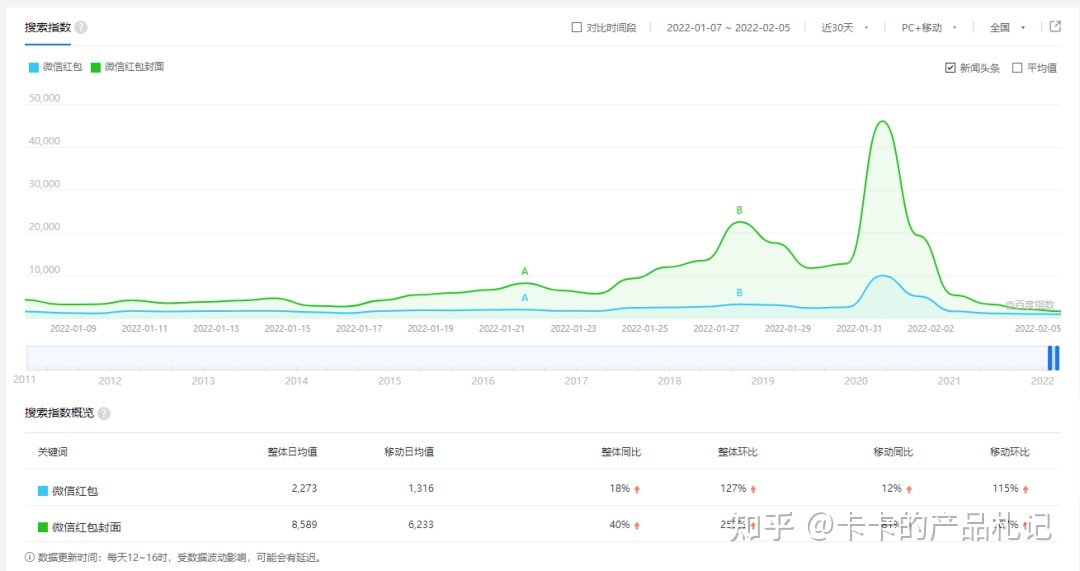The width and height of the screenshot is (1080, 571).
Task: Uncheck the 新闻头条 checkbox
Action: point(951,68)
